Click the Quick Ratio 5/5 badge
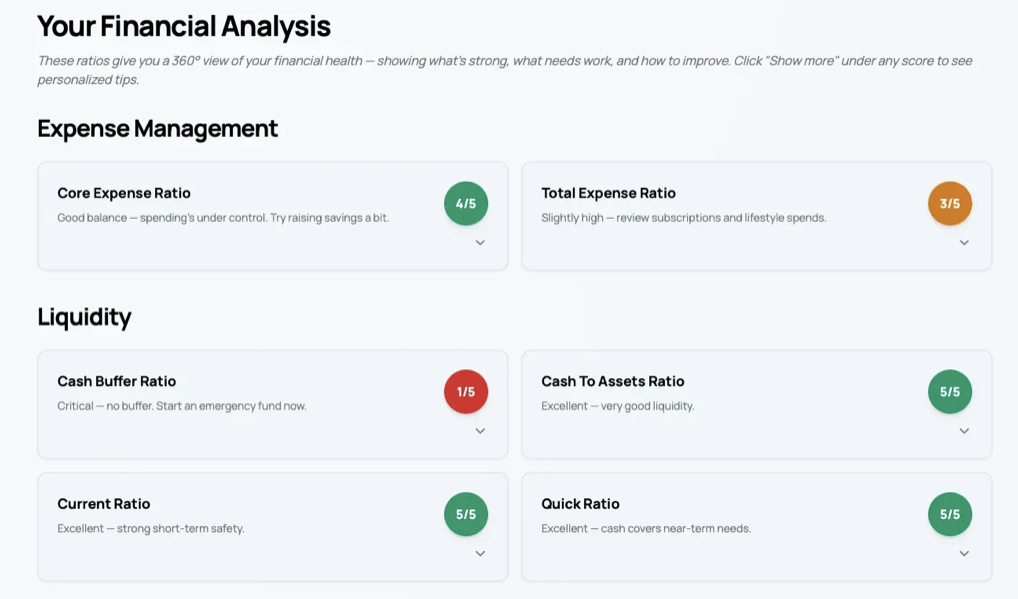This screenshot has width=1018, height=599. 950,515
